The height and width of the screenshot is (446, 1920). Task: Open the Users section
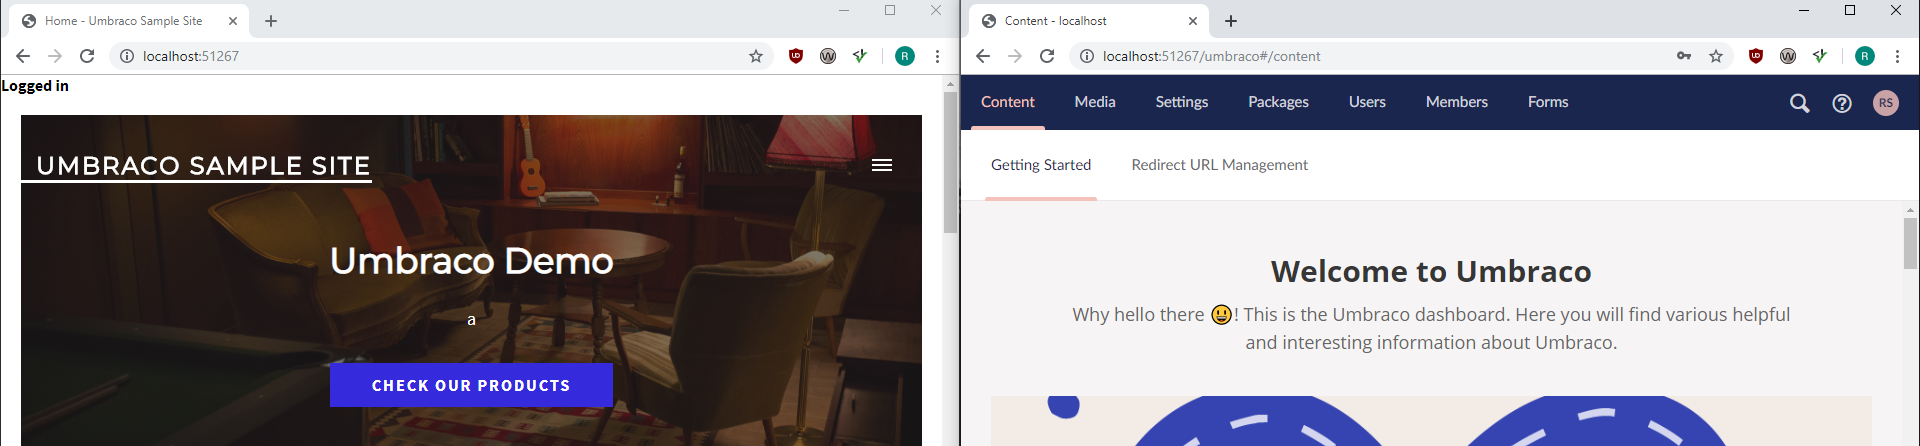tap(1367, 102)
